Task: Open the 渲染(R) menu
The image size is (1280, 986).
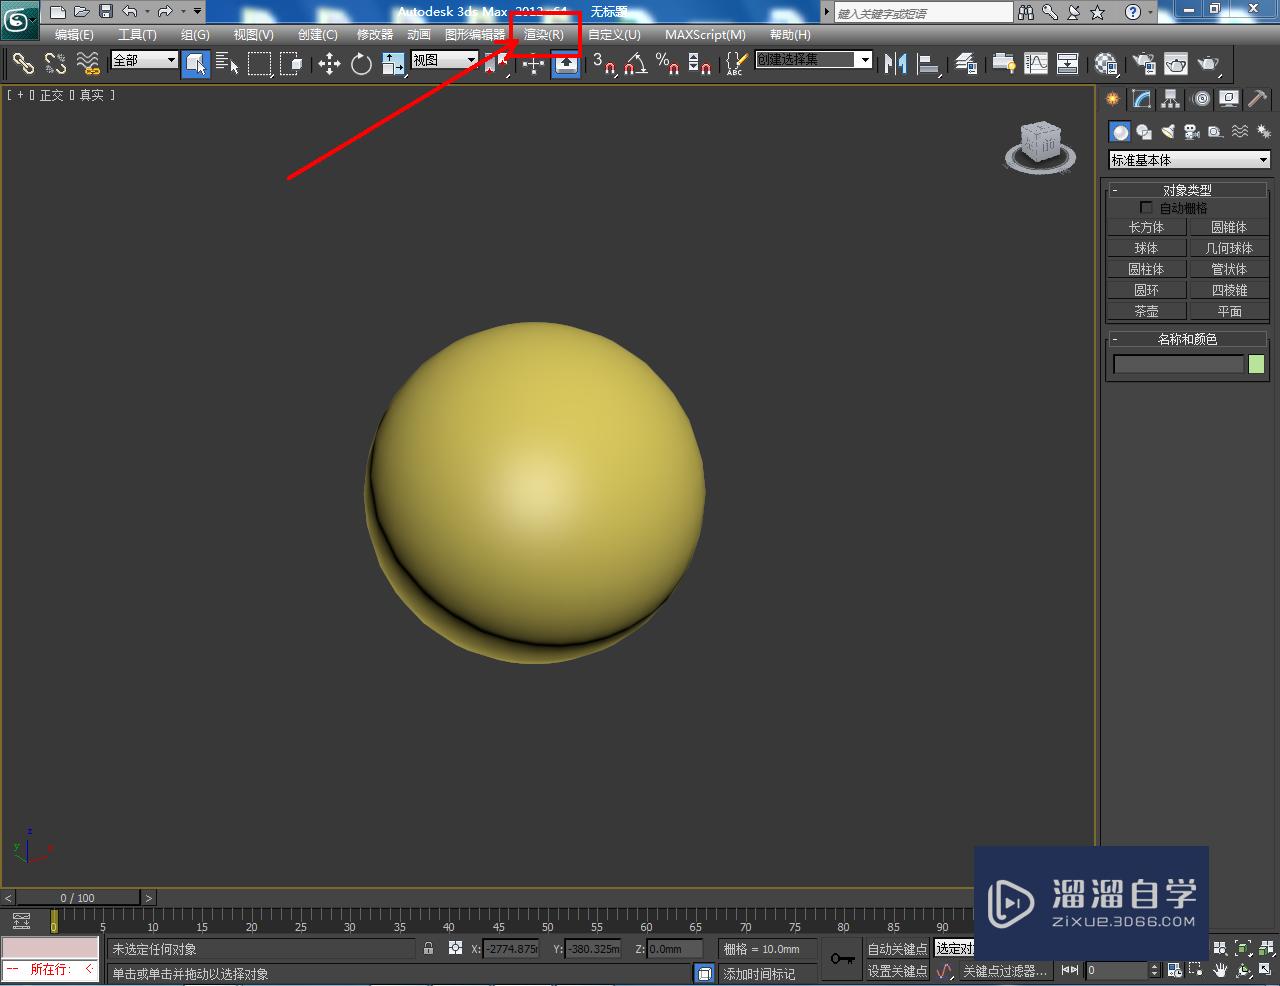Action: click(544, 34)
